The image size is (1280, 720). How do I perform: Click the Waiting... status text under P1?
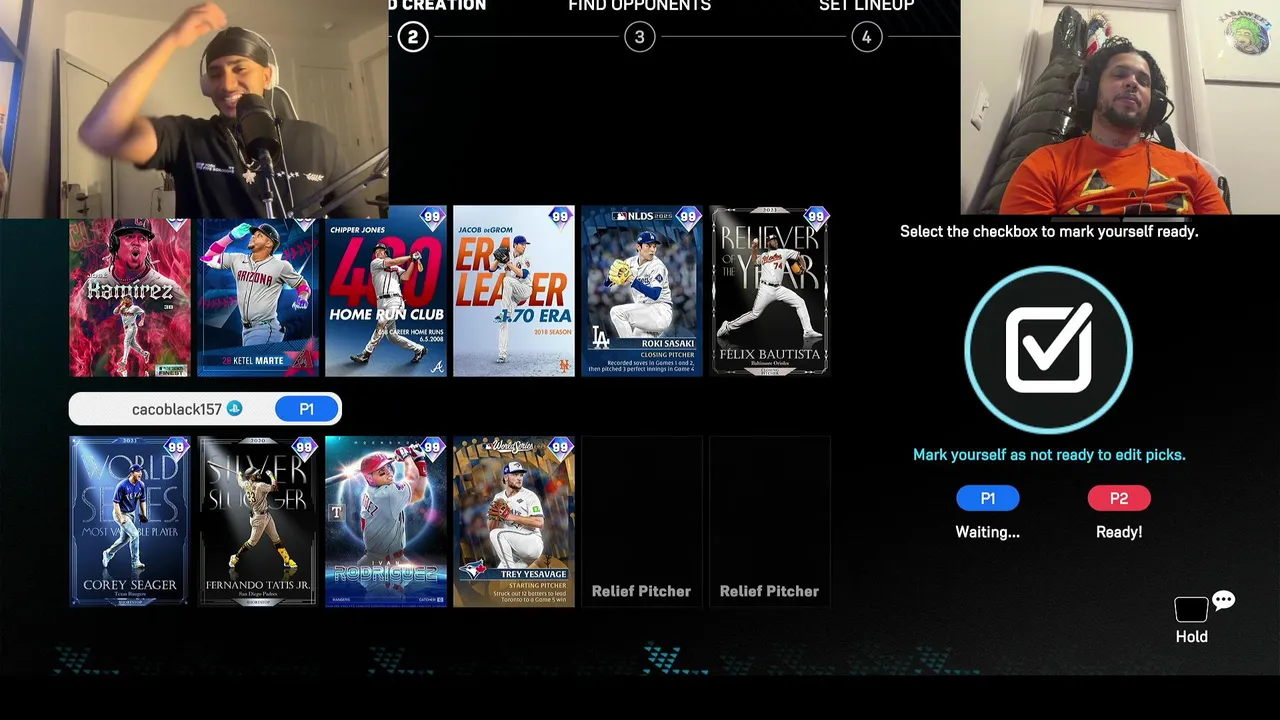[987, 532]
